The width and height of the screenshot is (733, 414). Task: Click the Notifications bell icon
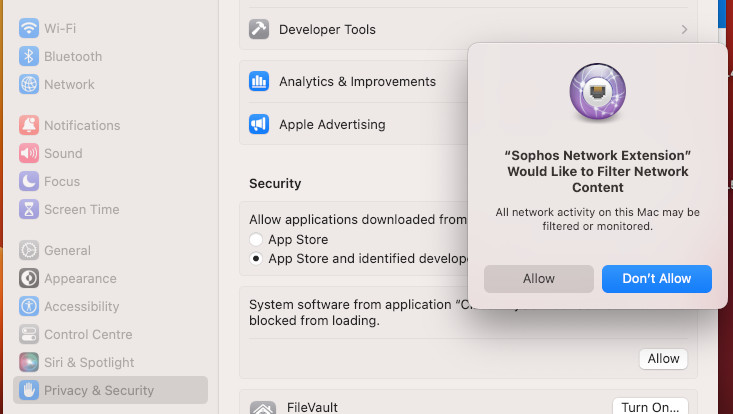(x=29, y=125)
